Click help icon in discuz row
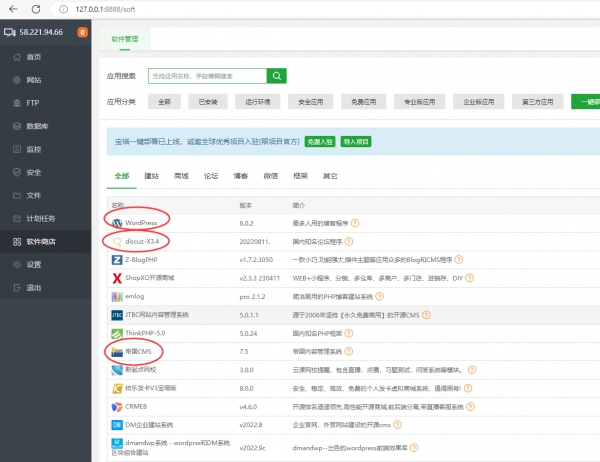Screen dimensions: 600x462 click(x=349, y=242)
